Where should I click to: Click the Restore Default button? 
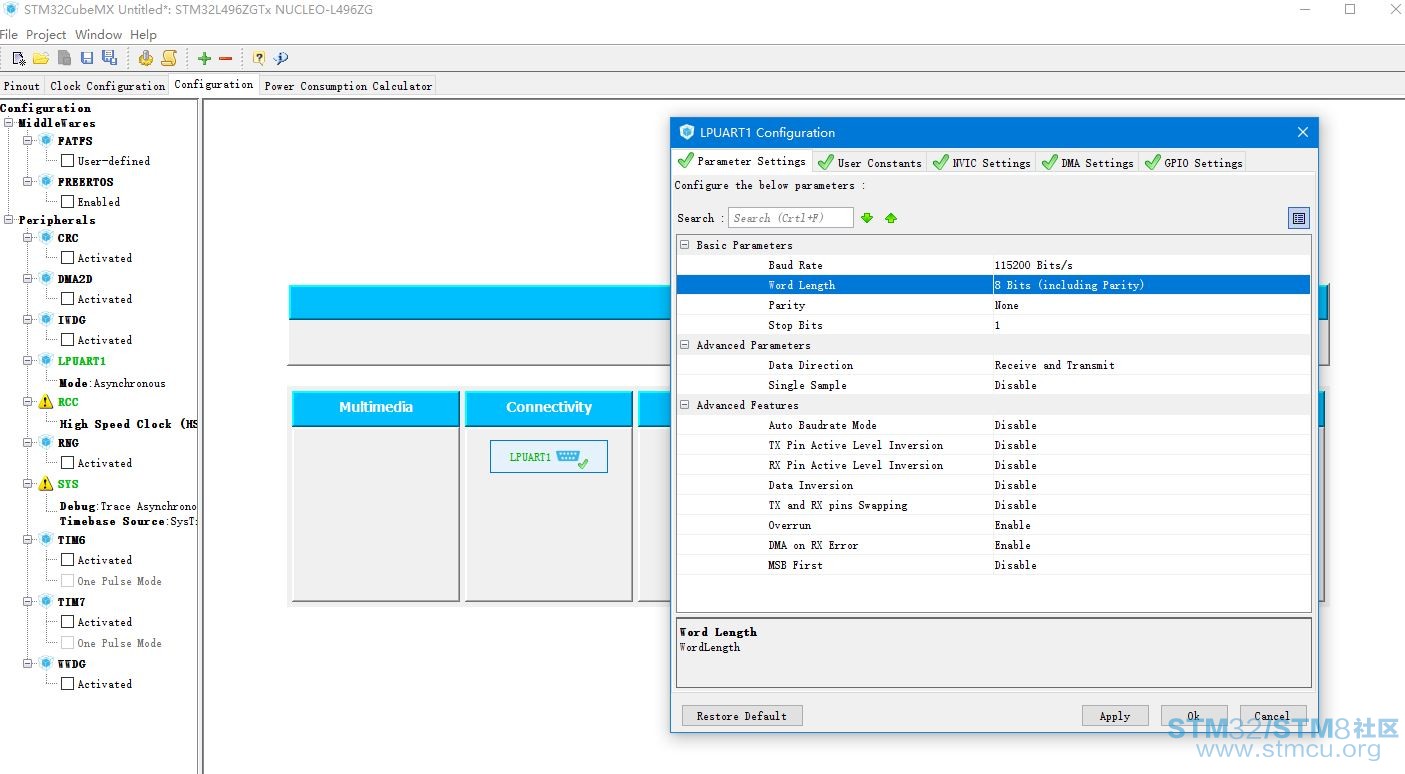click(x=742, y=716)
